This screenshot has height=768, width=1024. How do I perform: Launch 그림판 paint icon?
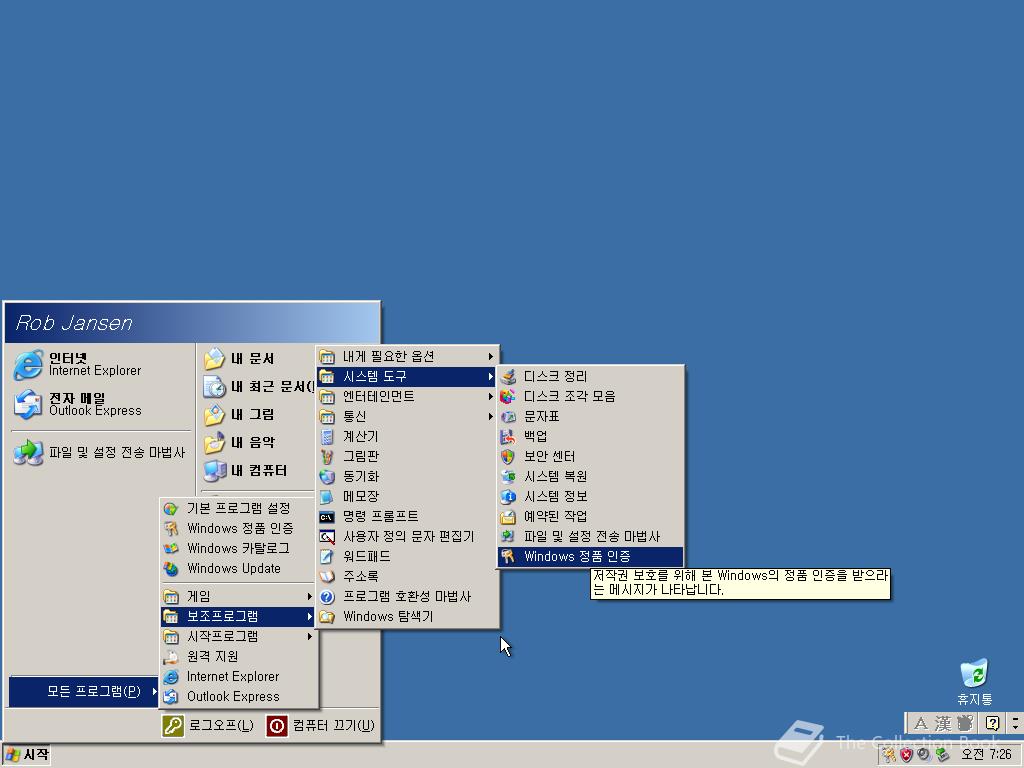pos(327,456)
